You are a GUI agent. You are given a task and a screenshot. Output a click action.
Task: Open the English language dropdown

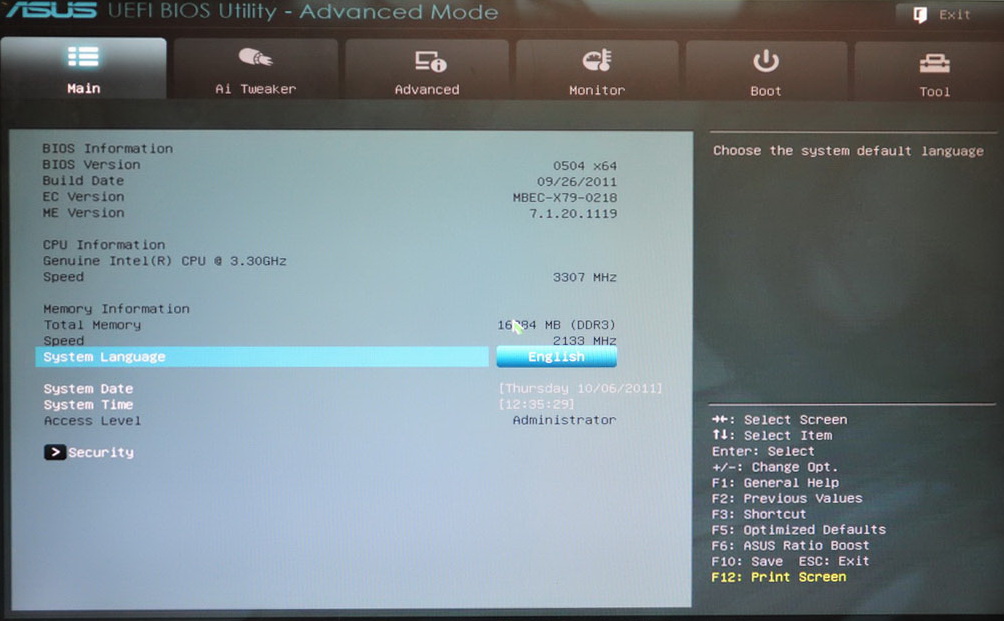(x=556, y=357)
